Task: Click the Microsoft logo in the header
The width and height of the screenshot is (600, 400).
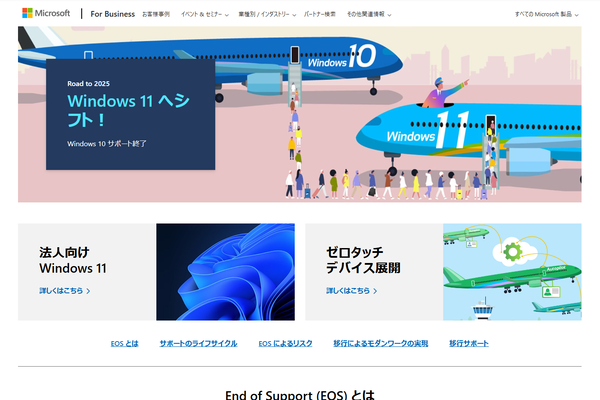Action: 46,13
